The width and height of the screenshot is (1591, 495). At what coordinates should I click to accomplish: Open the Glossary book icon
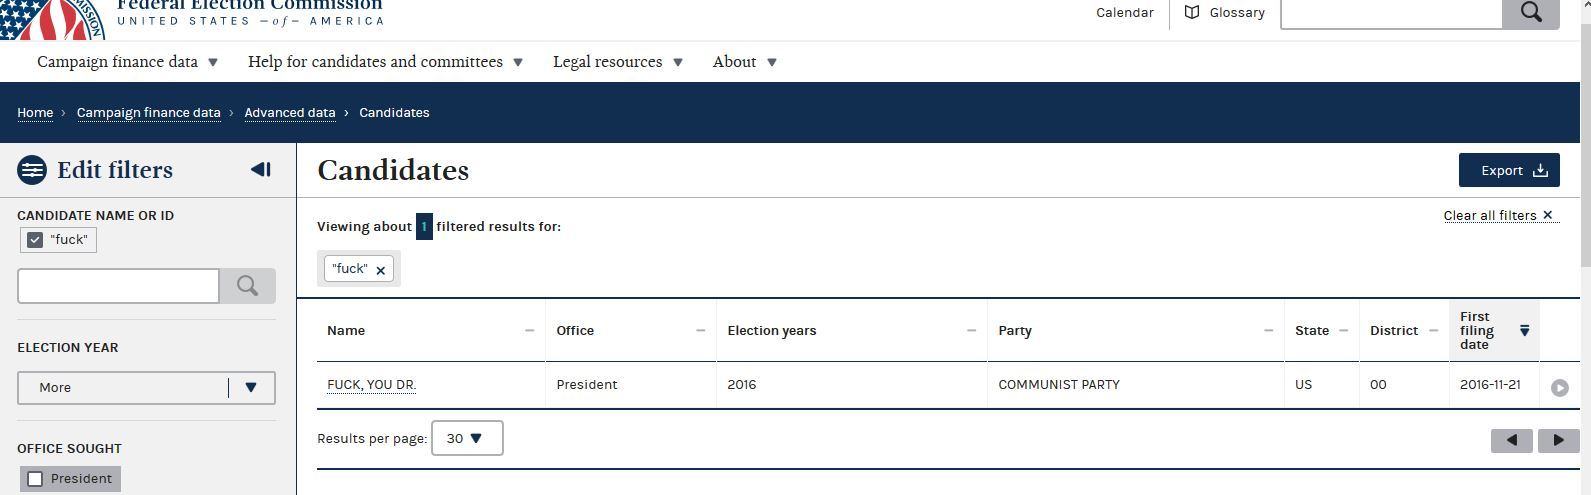pos(1192,12)
